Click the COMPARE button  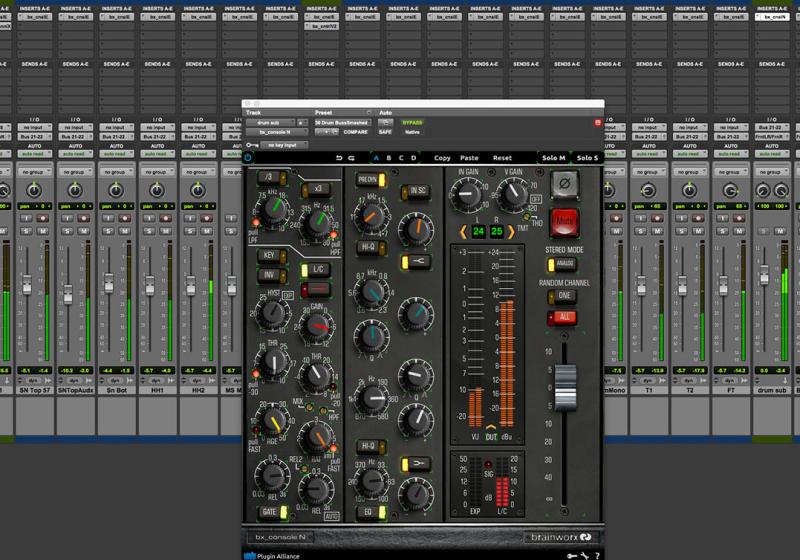[356, 132]
